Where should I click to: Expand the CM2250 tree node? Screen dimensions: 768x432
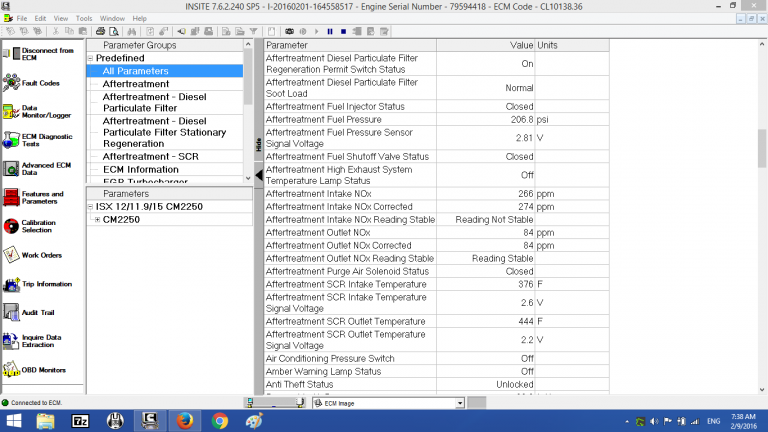tap(97, 220)
